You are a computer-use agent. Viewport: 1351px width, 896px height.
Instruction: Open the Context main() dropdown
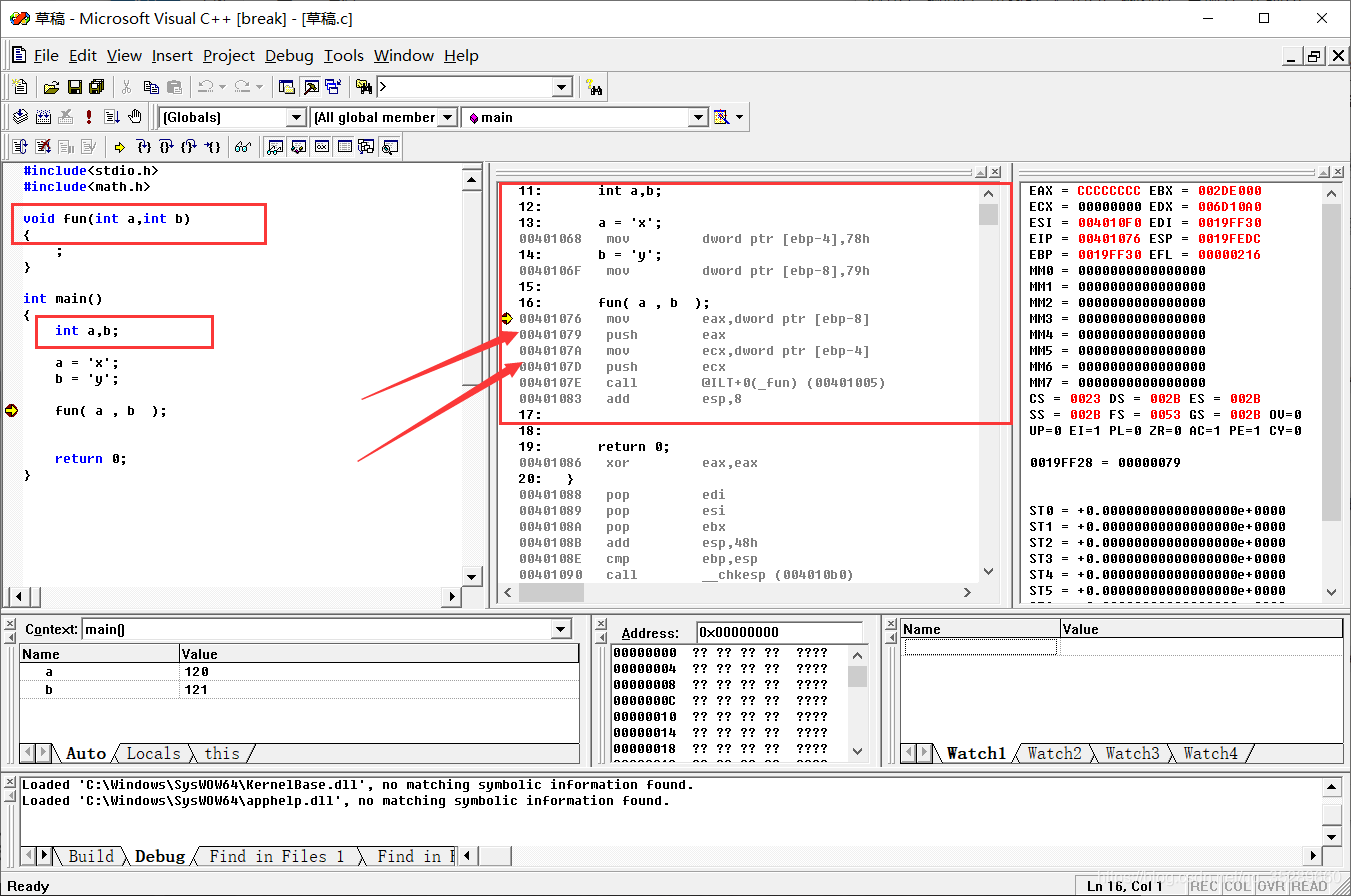pos(561,629)
